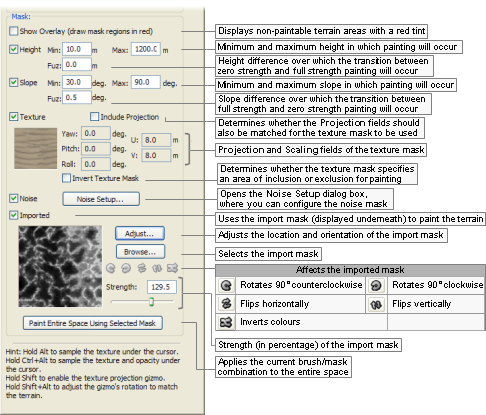Click the rotate counterclockwise icon in legend table
486x415 pixels.
pyautogui.click(x=226, y=285)
